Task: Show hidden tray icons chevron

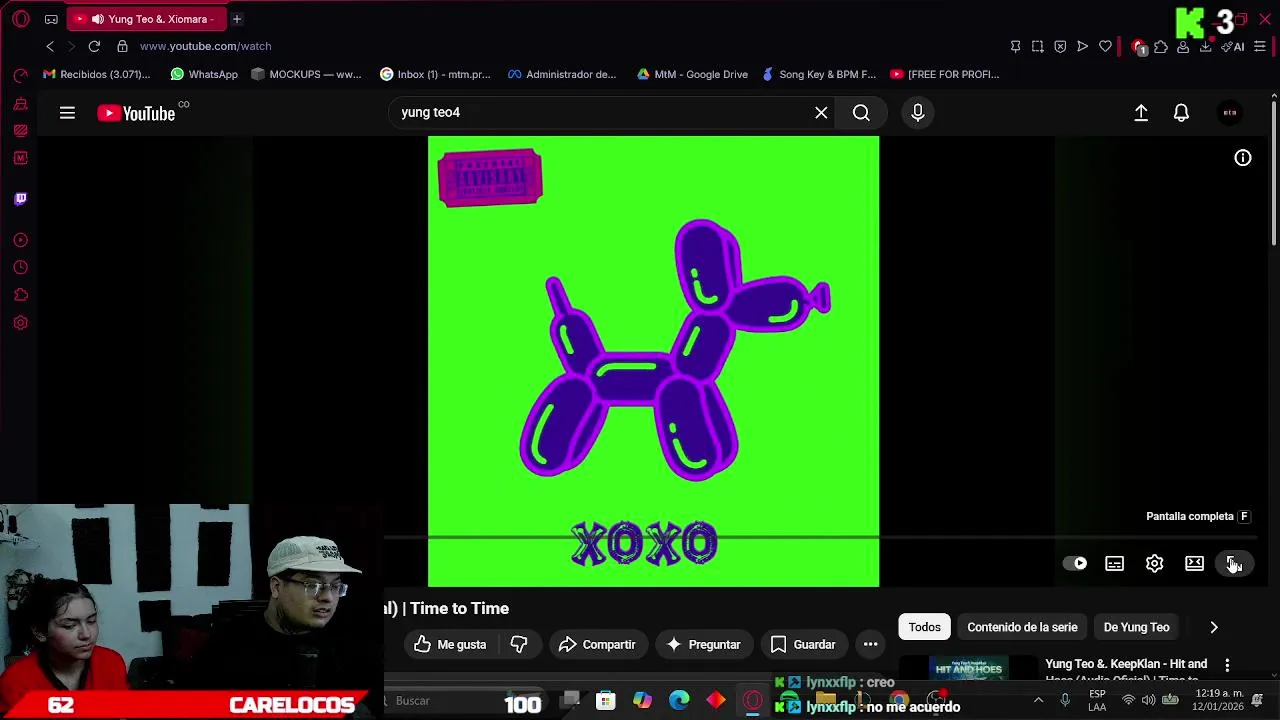Action: 1038,700
